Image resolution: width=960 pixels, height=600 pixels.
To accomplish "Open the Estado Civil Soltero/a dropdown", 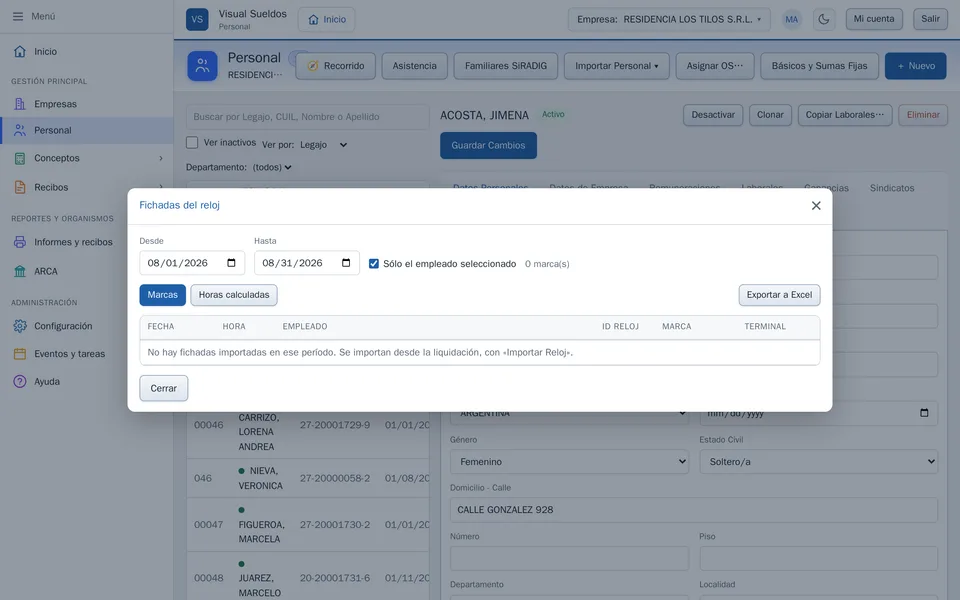I will tap(819, 462).
